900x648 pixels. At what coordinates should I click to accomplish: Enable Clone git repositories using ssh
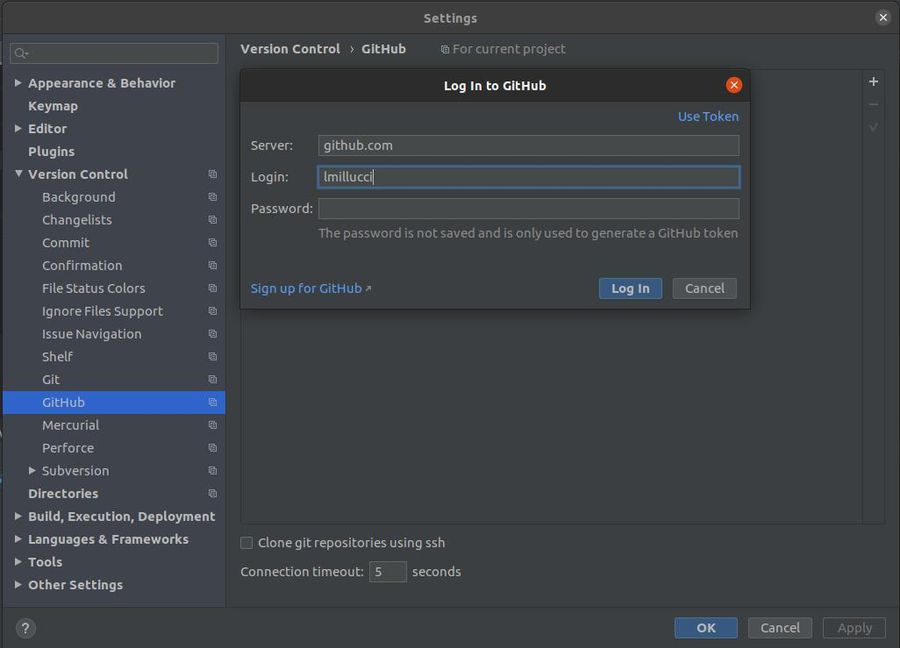[x=247, y=543]
